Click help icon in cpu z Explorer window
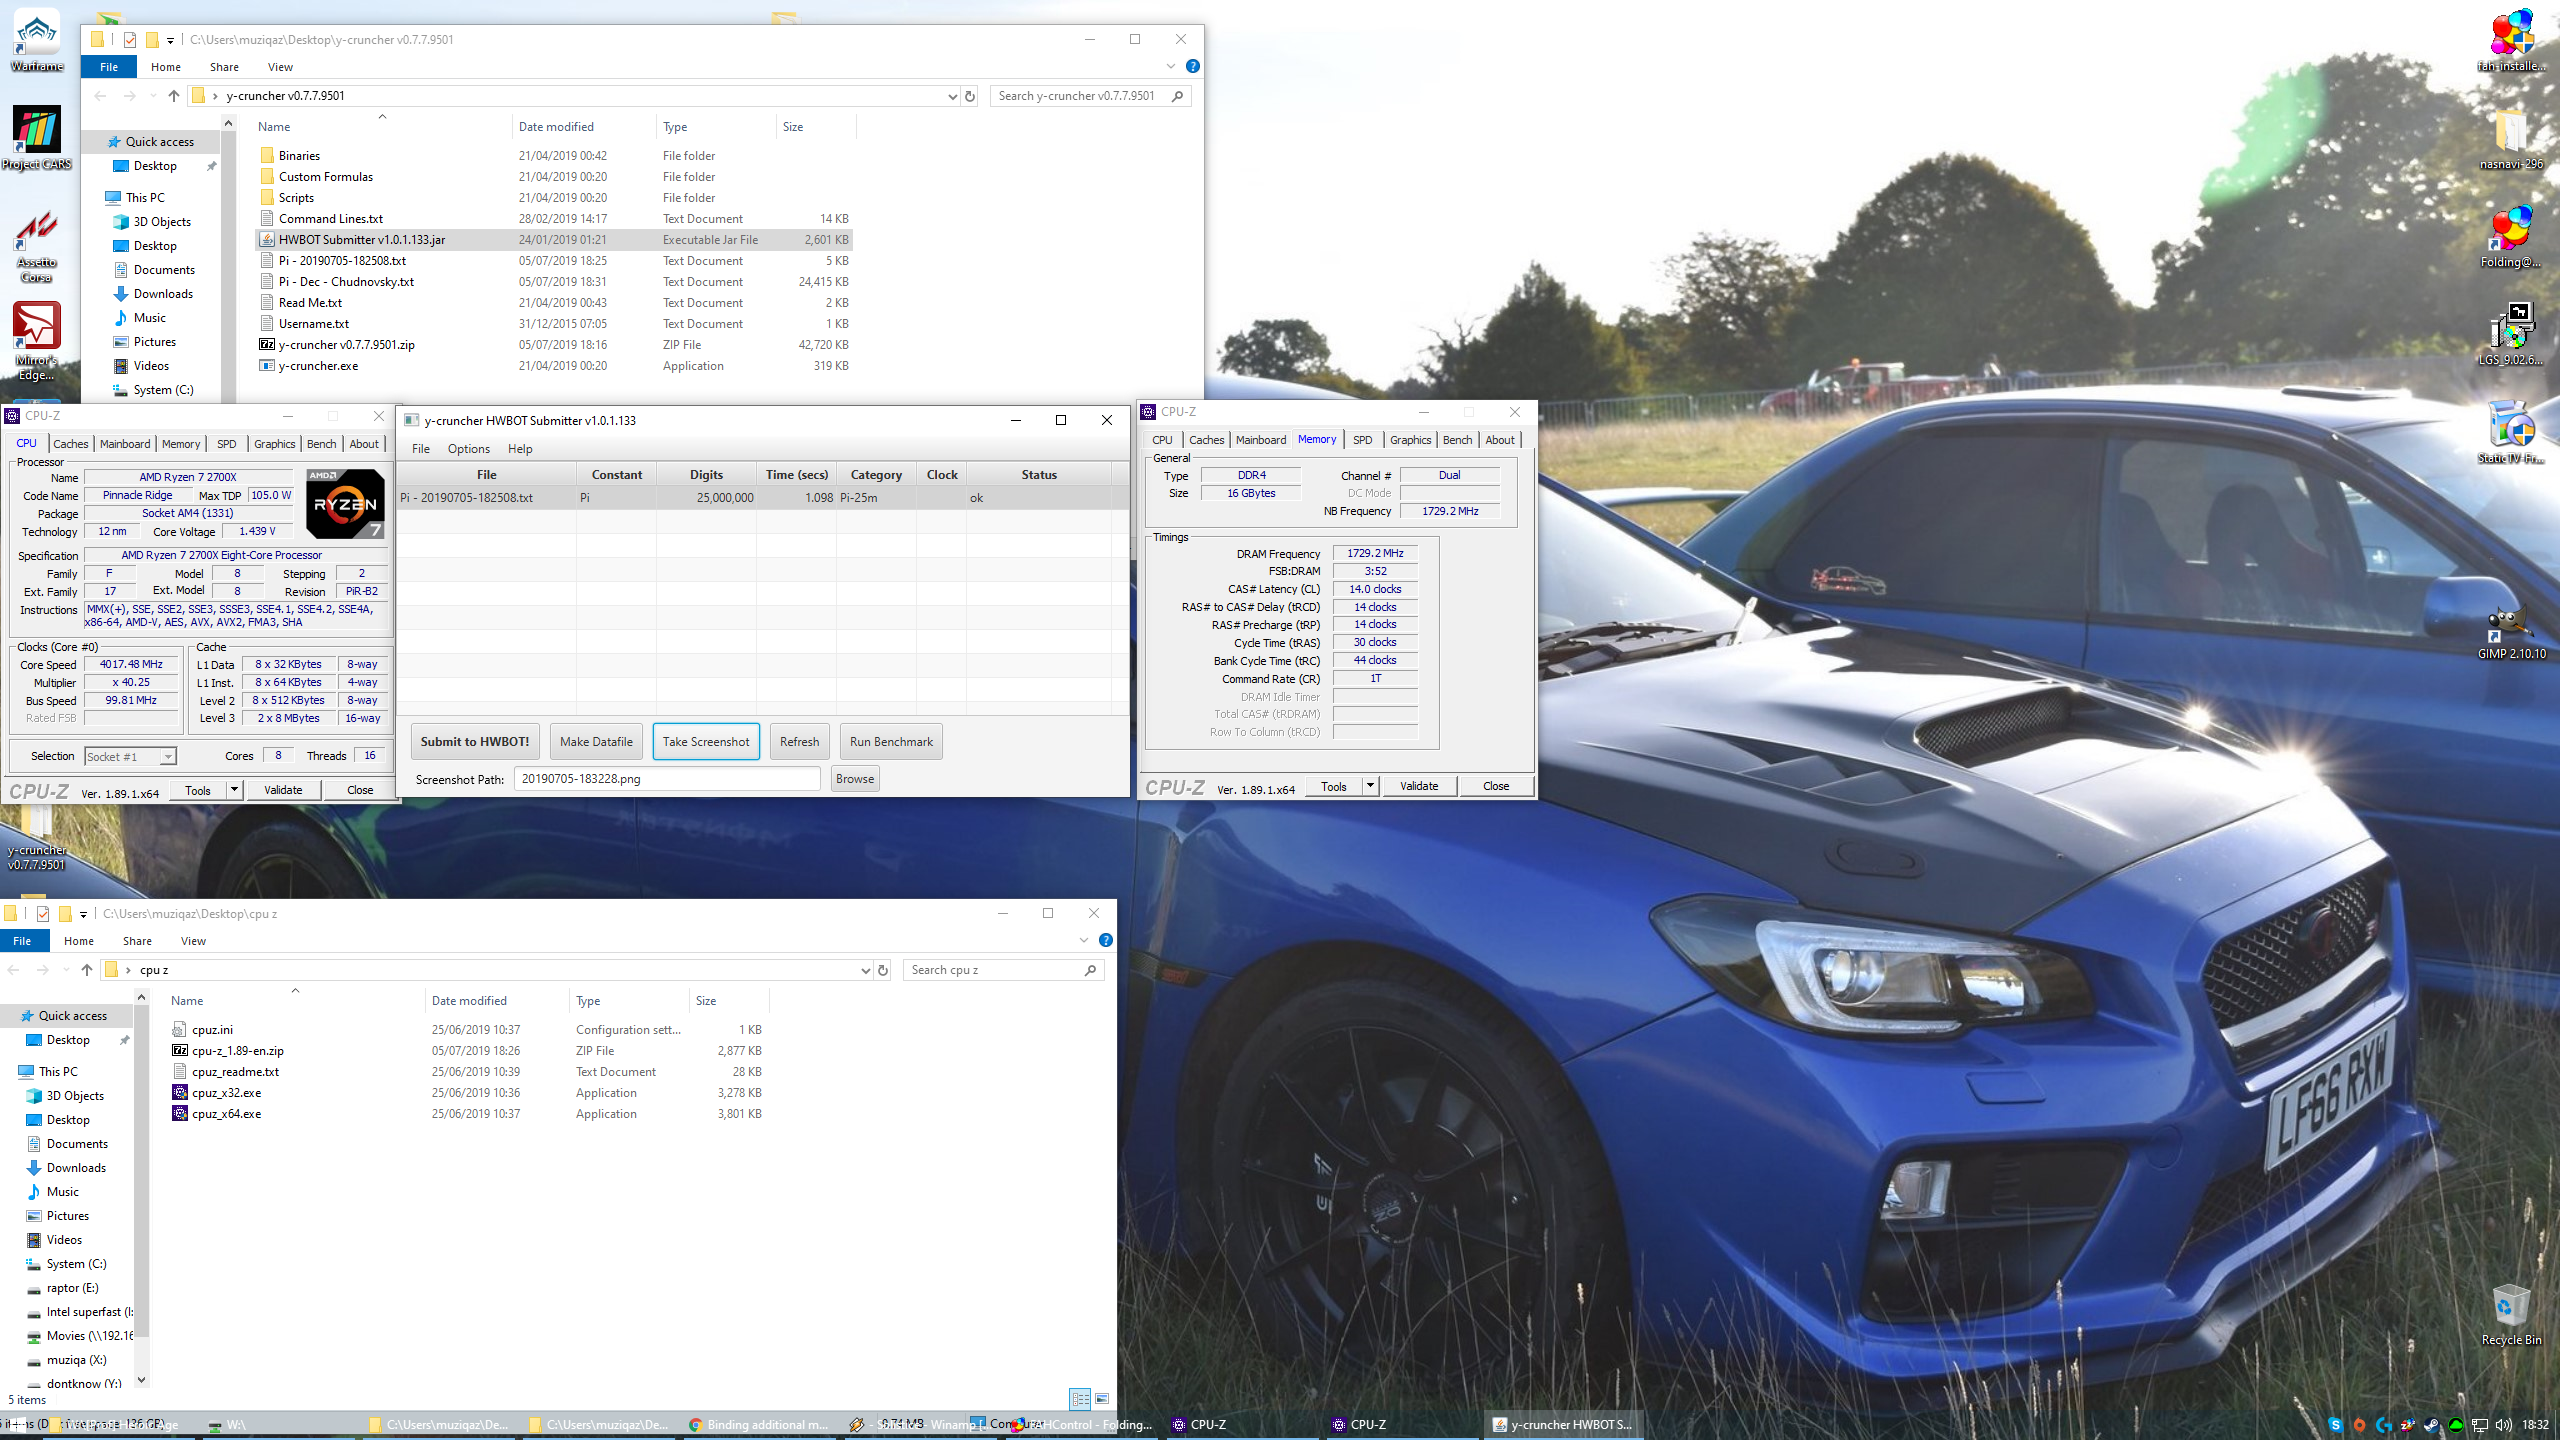 [1106, 940]
